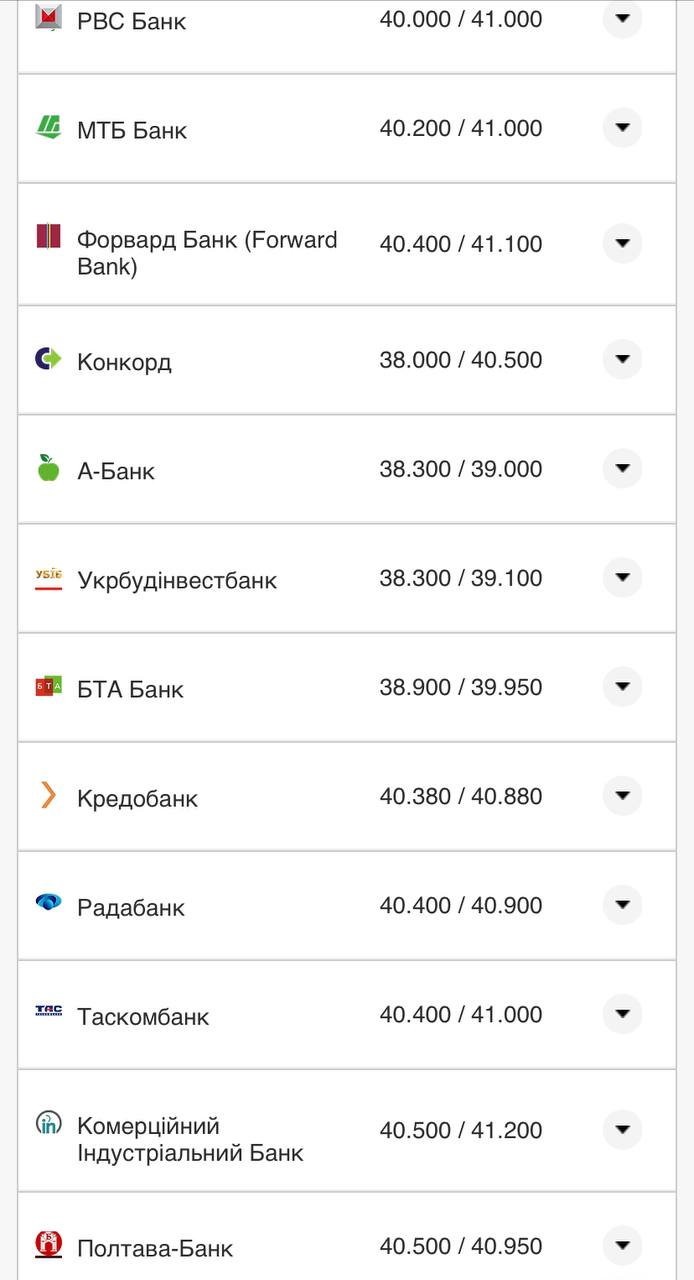Click the Таскомбанк TAC logo
The width and height of the screenshot is (694, 1280).
click(48, 1011)
